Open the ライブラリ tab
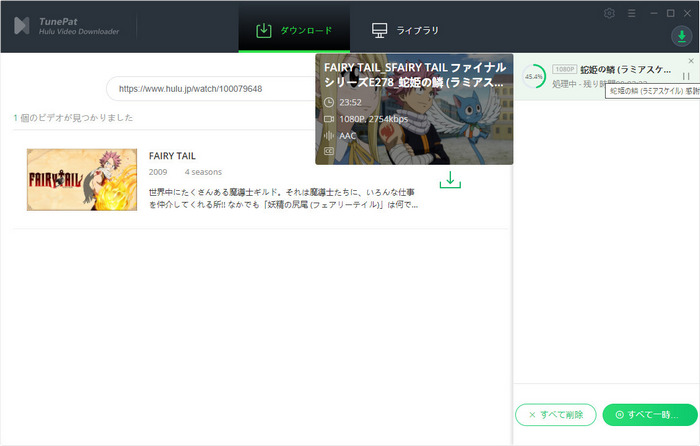Screen dimensions: 700x446 click(405, 30)
